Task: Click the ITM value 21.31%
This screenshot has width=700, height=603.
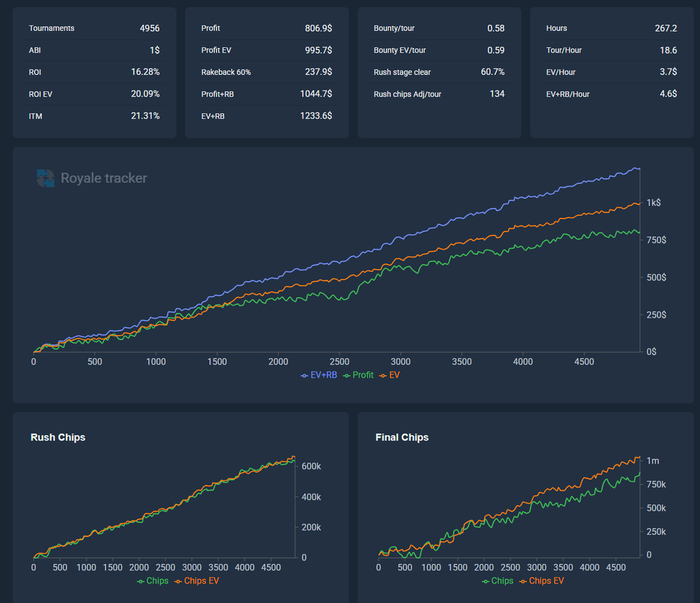Action: pos(145,116)
